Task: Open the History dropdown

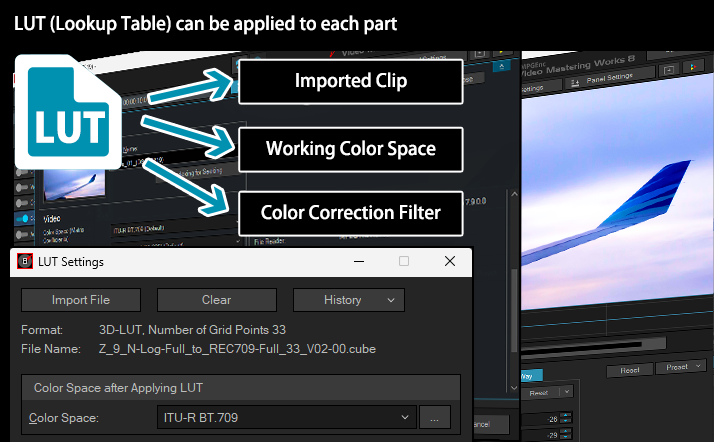Action: coord(349,300)
